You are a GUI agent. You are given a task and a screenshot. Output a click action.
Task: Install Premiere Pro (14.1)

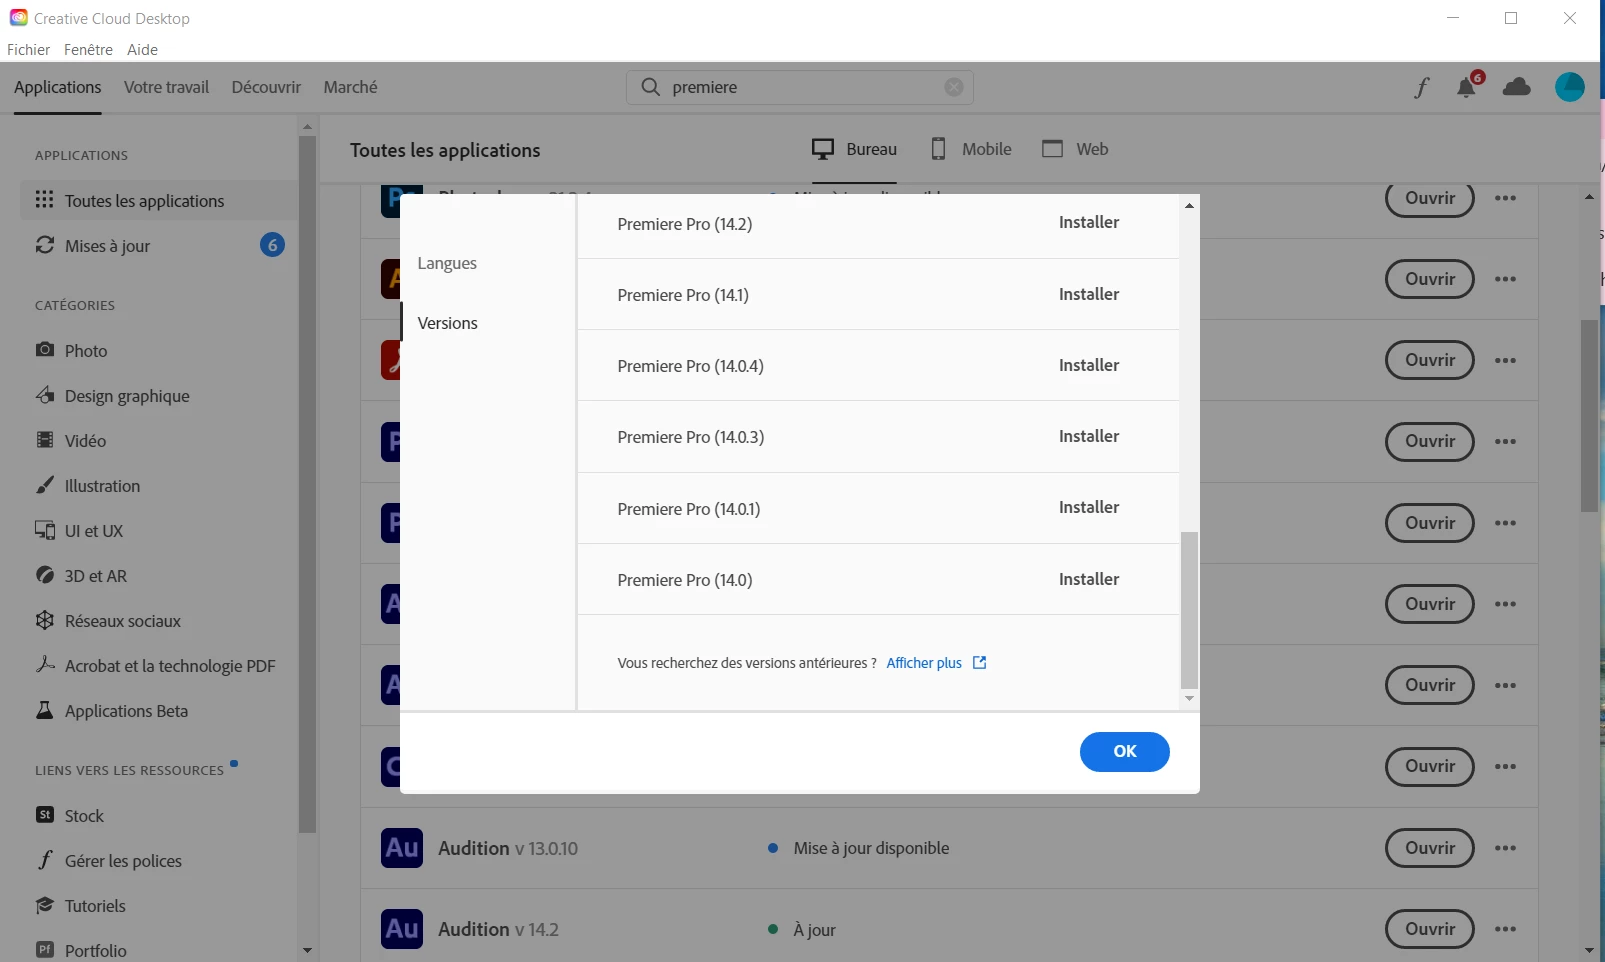1089,294
